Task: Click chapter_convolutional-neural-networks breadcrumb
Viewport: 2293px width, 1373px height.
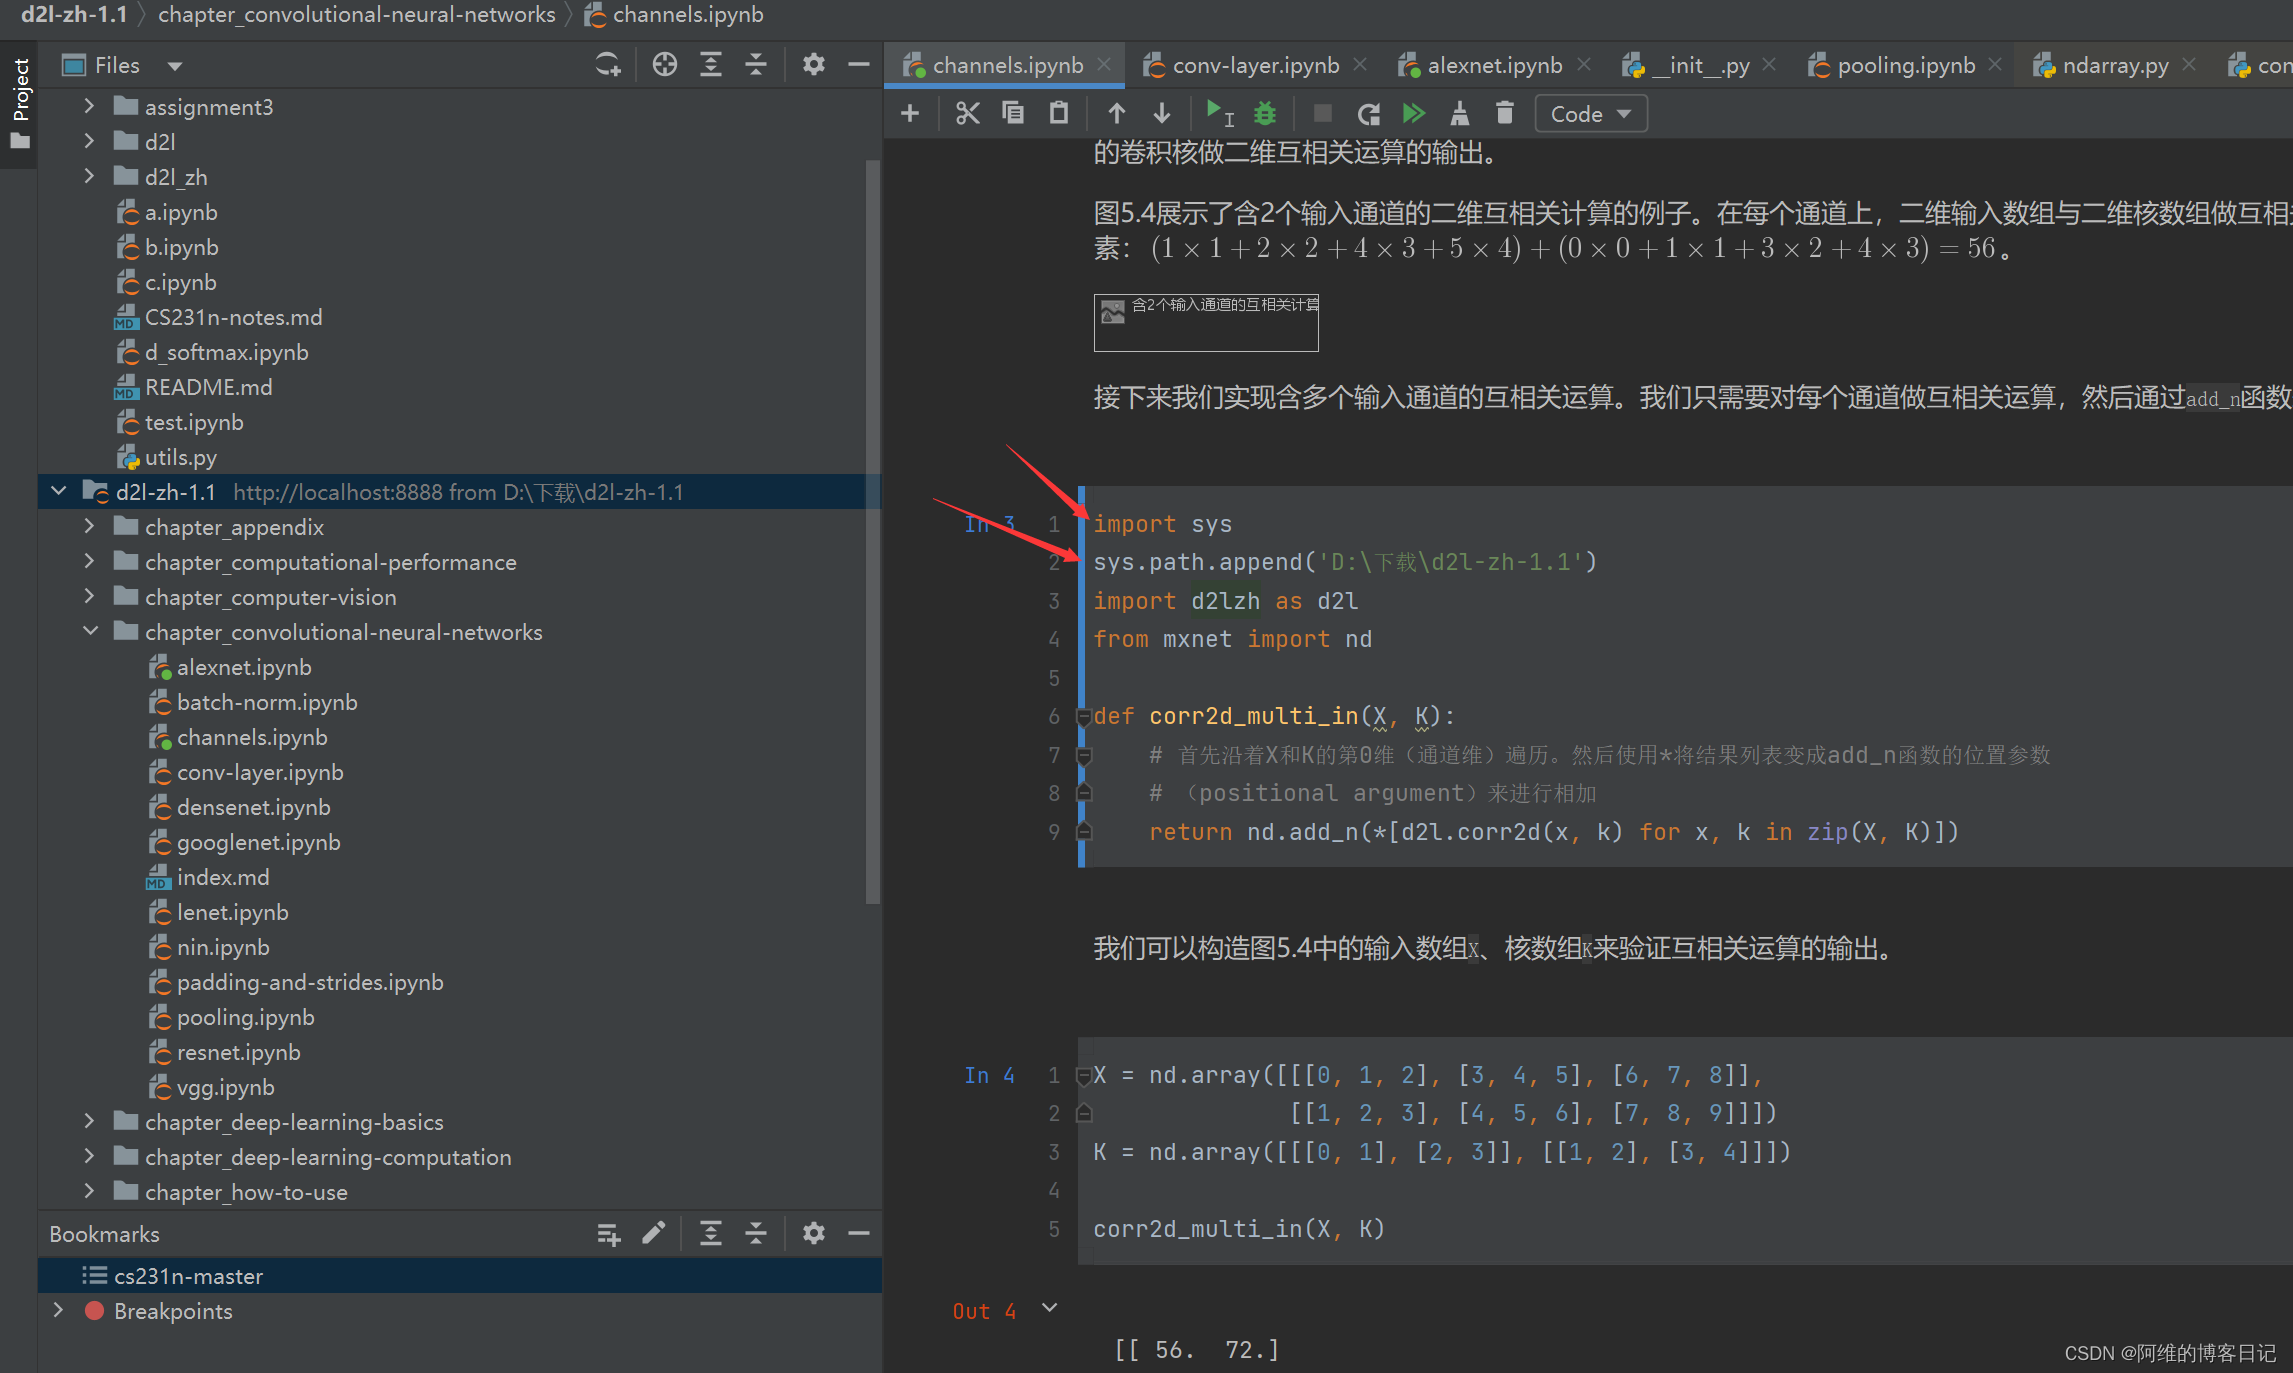Action: 357,14
